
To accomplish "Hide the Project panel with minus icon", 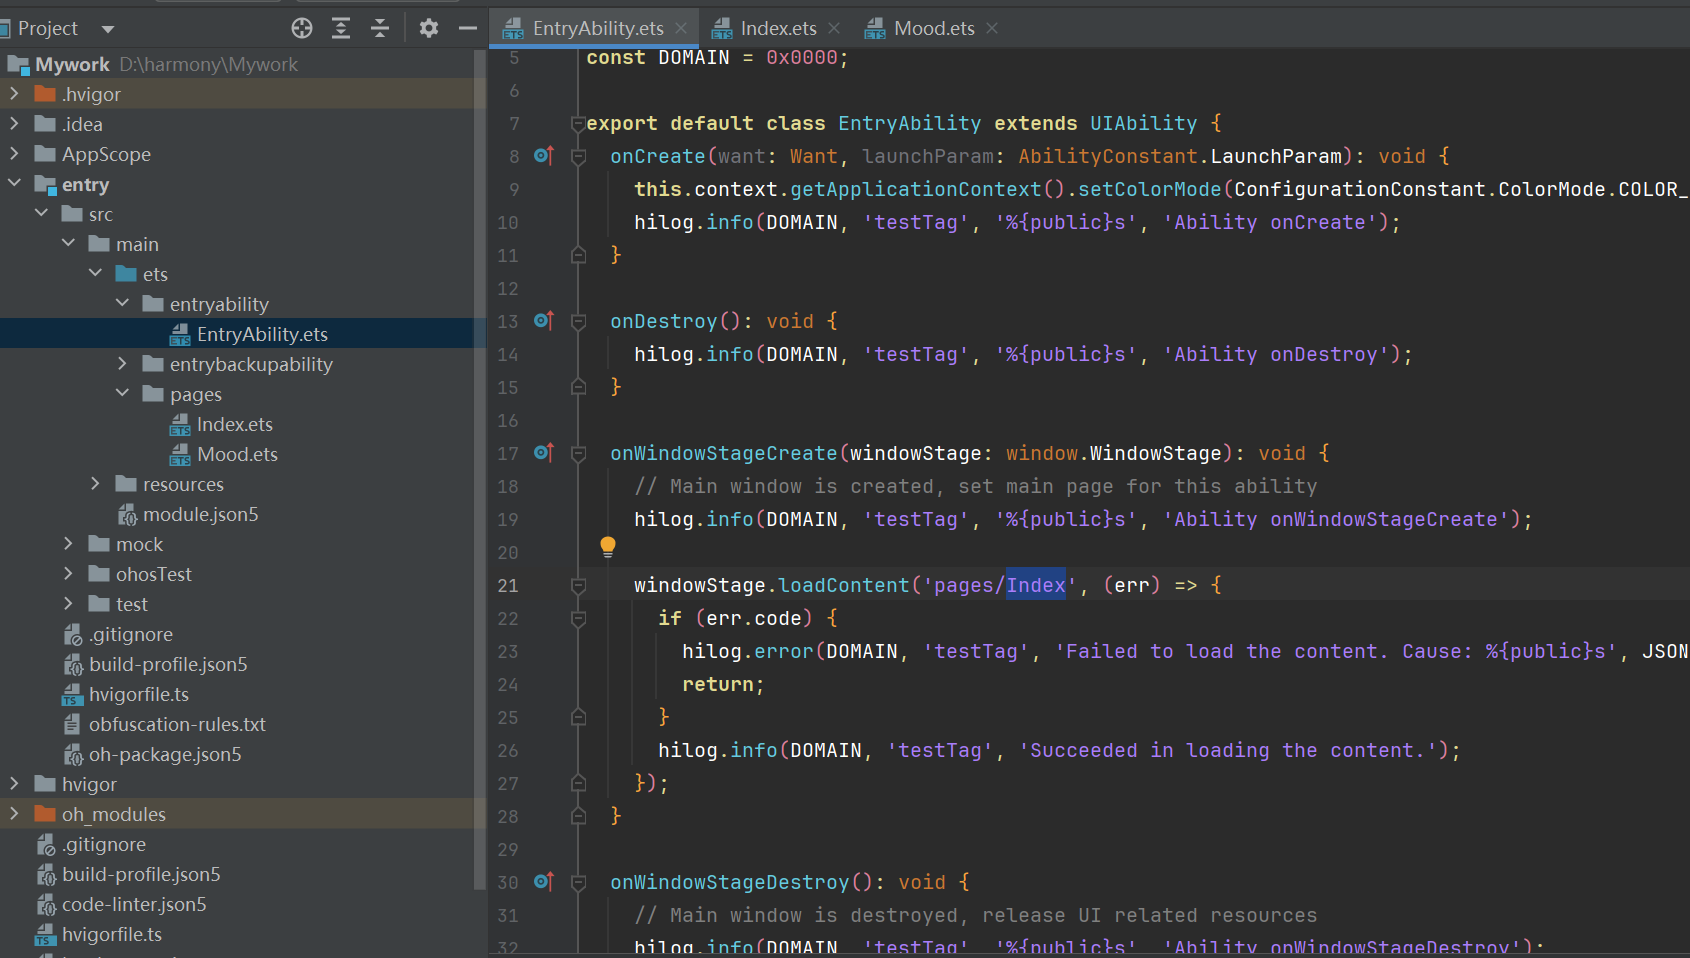I will tap(467, 28).
